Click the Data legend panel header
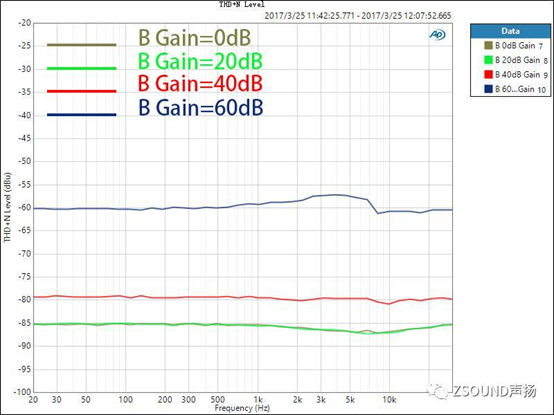This screenshot has height=415, width=554. pos(510,31)
